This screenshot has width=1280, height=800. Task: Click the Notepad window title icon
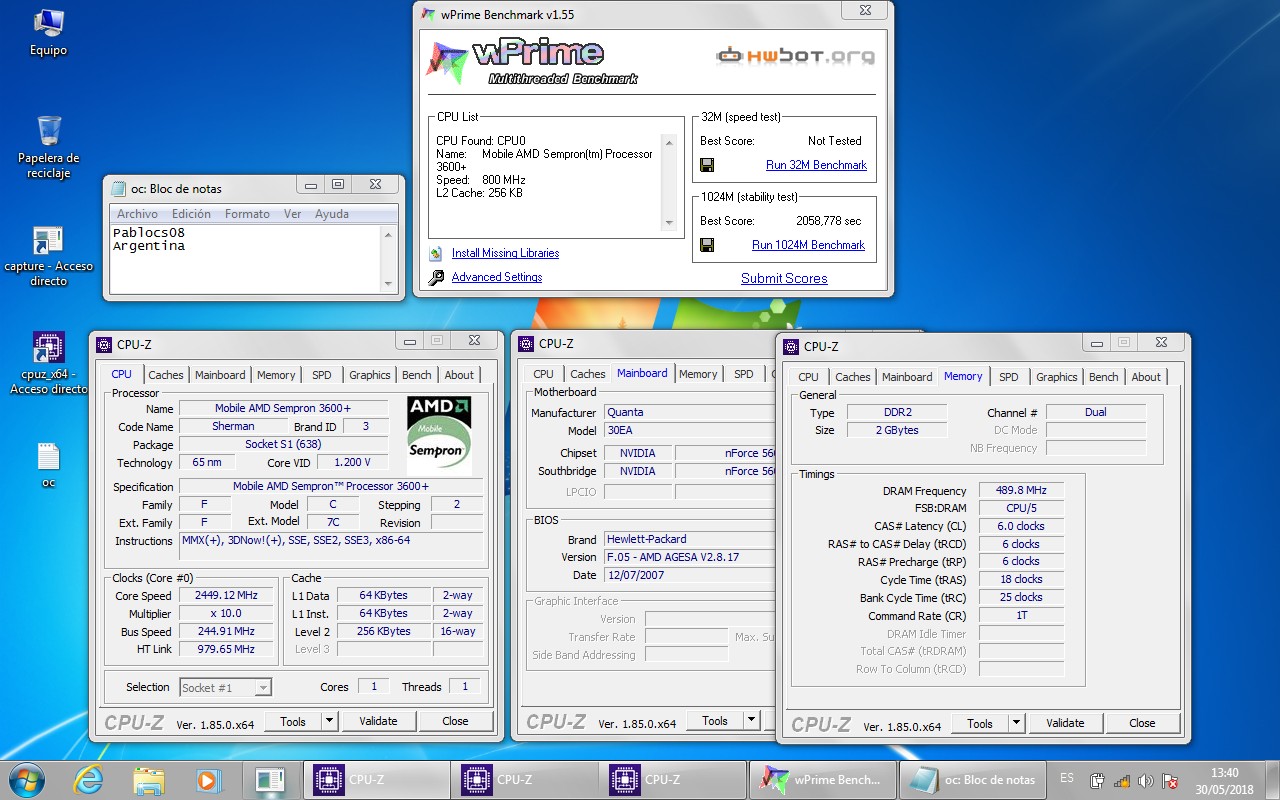point(118,188)
